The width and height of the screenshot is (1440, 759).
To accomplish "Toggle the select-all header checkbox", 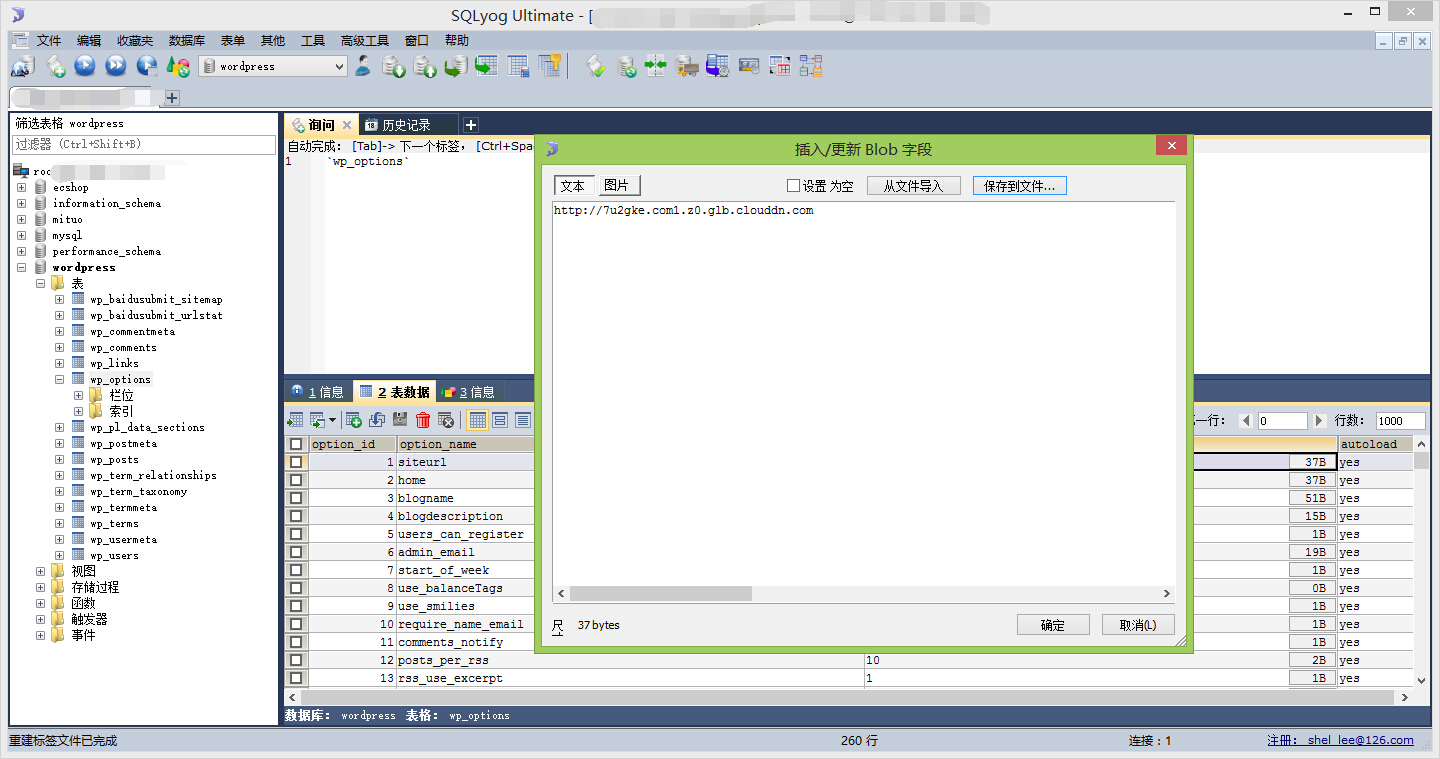I will point(296,444).
